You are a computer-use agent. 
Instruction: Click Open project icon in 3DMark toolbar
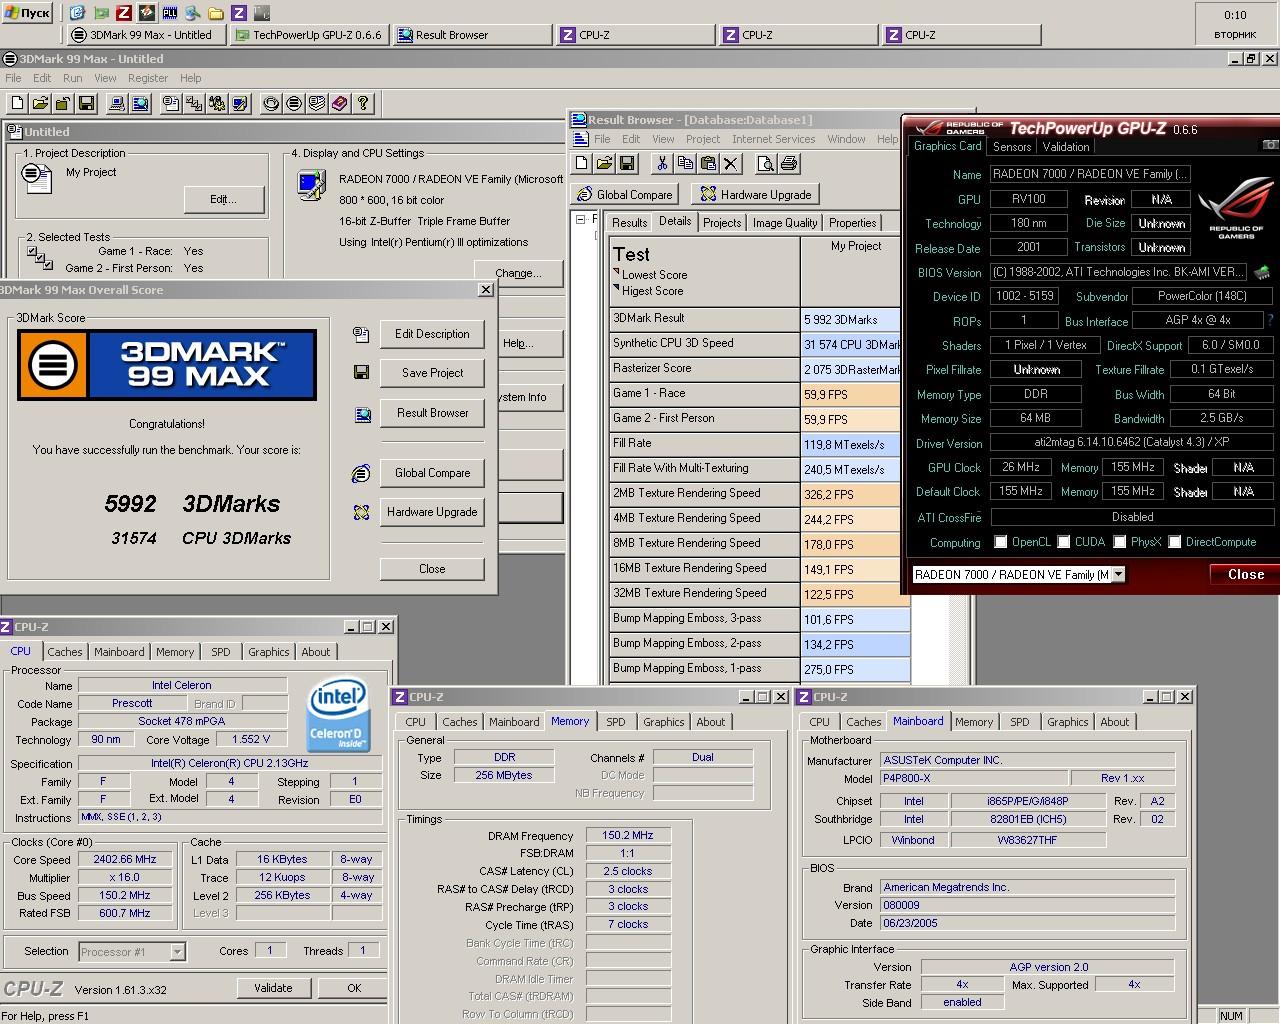[40, 103]
